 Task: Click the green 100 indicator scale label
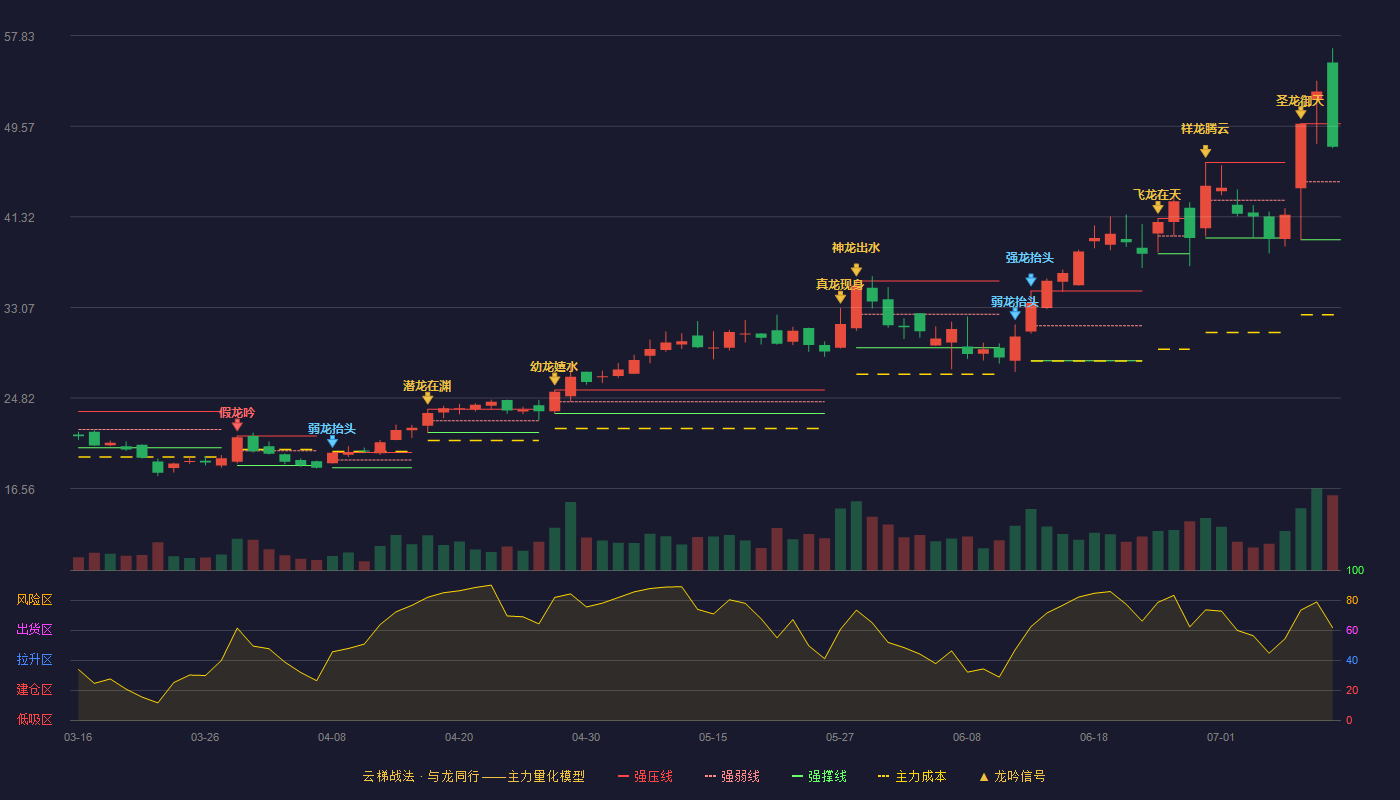pyautogui.click(x=1355, y=571)
